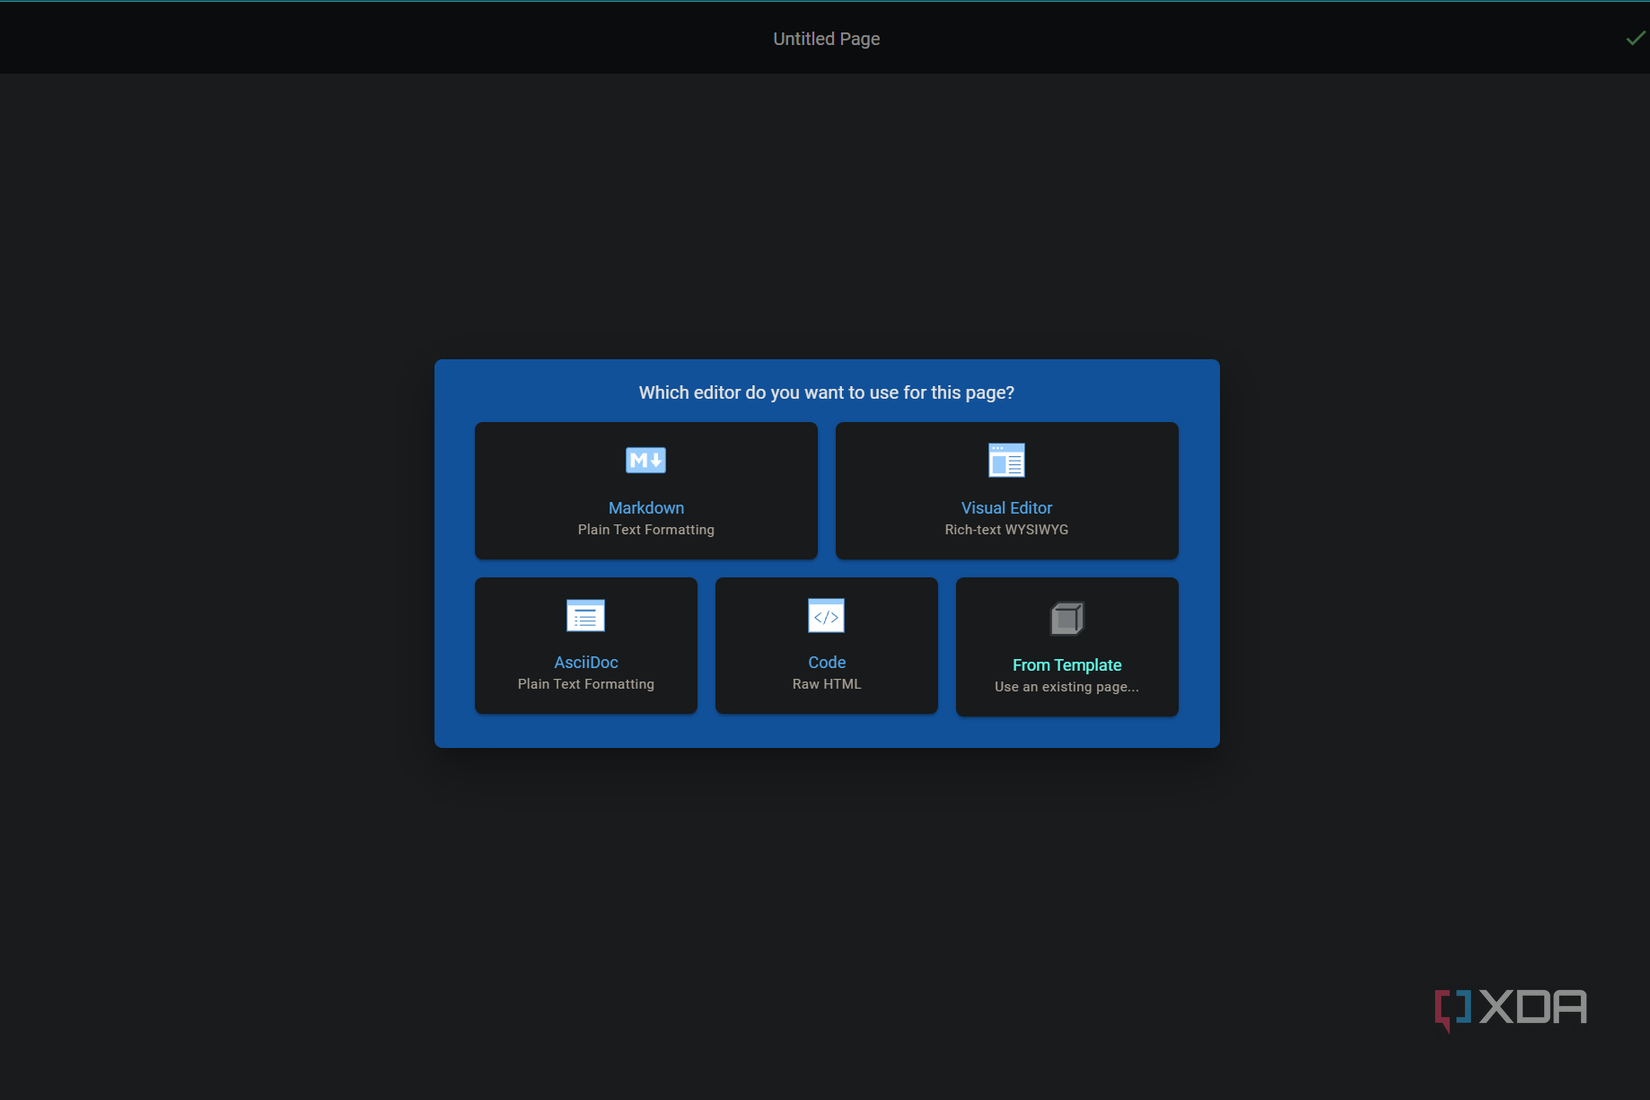Screen dimensions: 1650x1100
Task: Click the Visual Editor window icon
Action: pyautogui.click(x=1007, y=460)
